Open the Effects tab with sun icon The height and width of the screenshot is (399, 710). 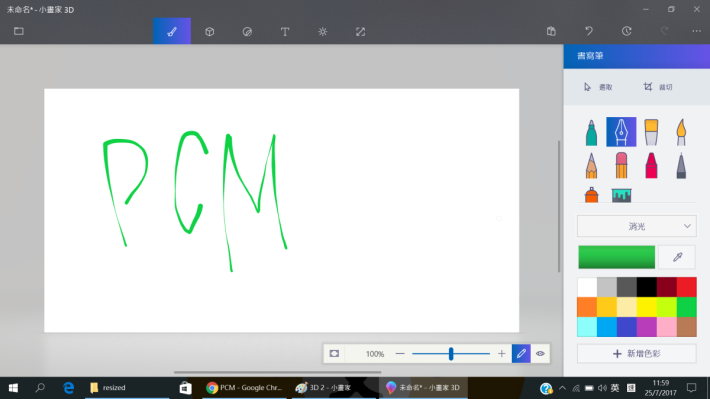point(322,31)
